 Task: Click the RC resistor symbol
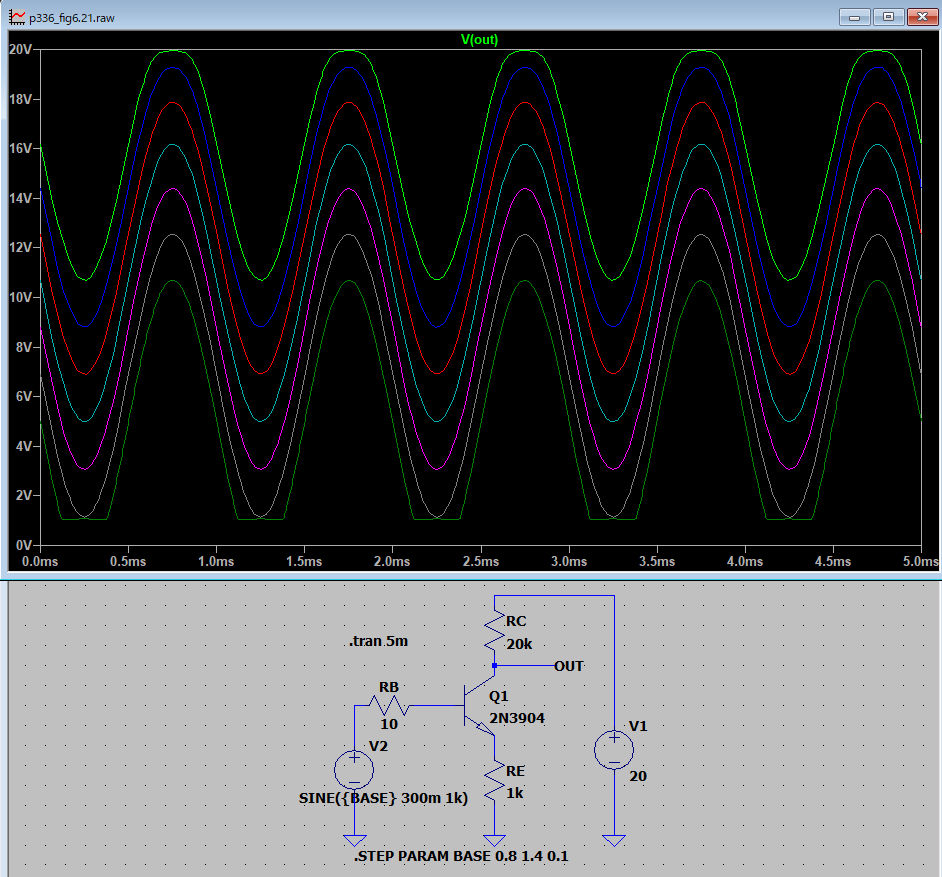pos(495,632)
